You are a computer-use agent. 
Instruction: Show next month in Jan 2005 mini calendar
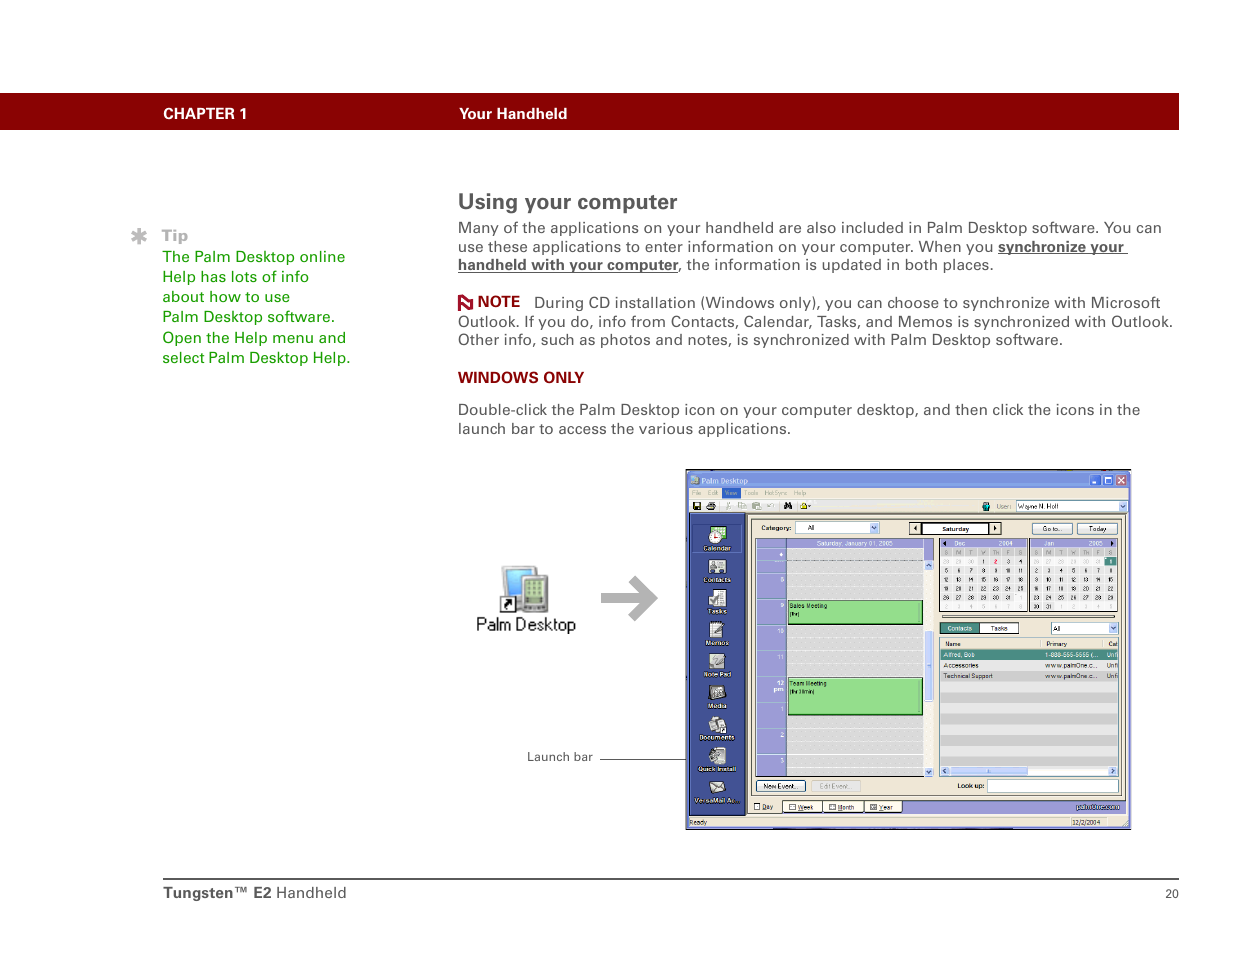[x=1112, y=543]
